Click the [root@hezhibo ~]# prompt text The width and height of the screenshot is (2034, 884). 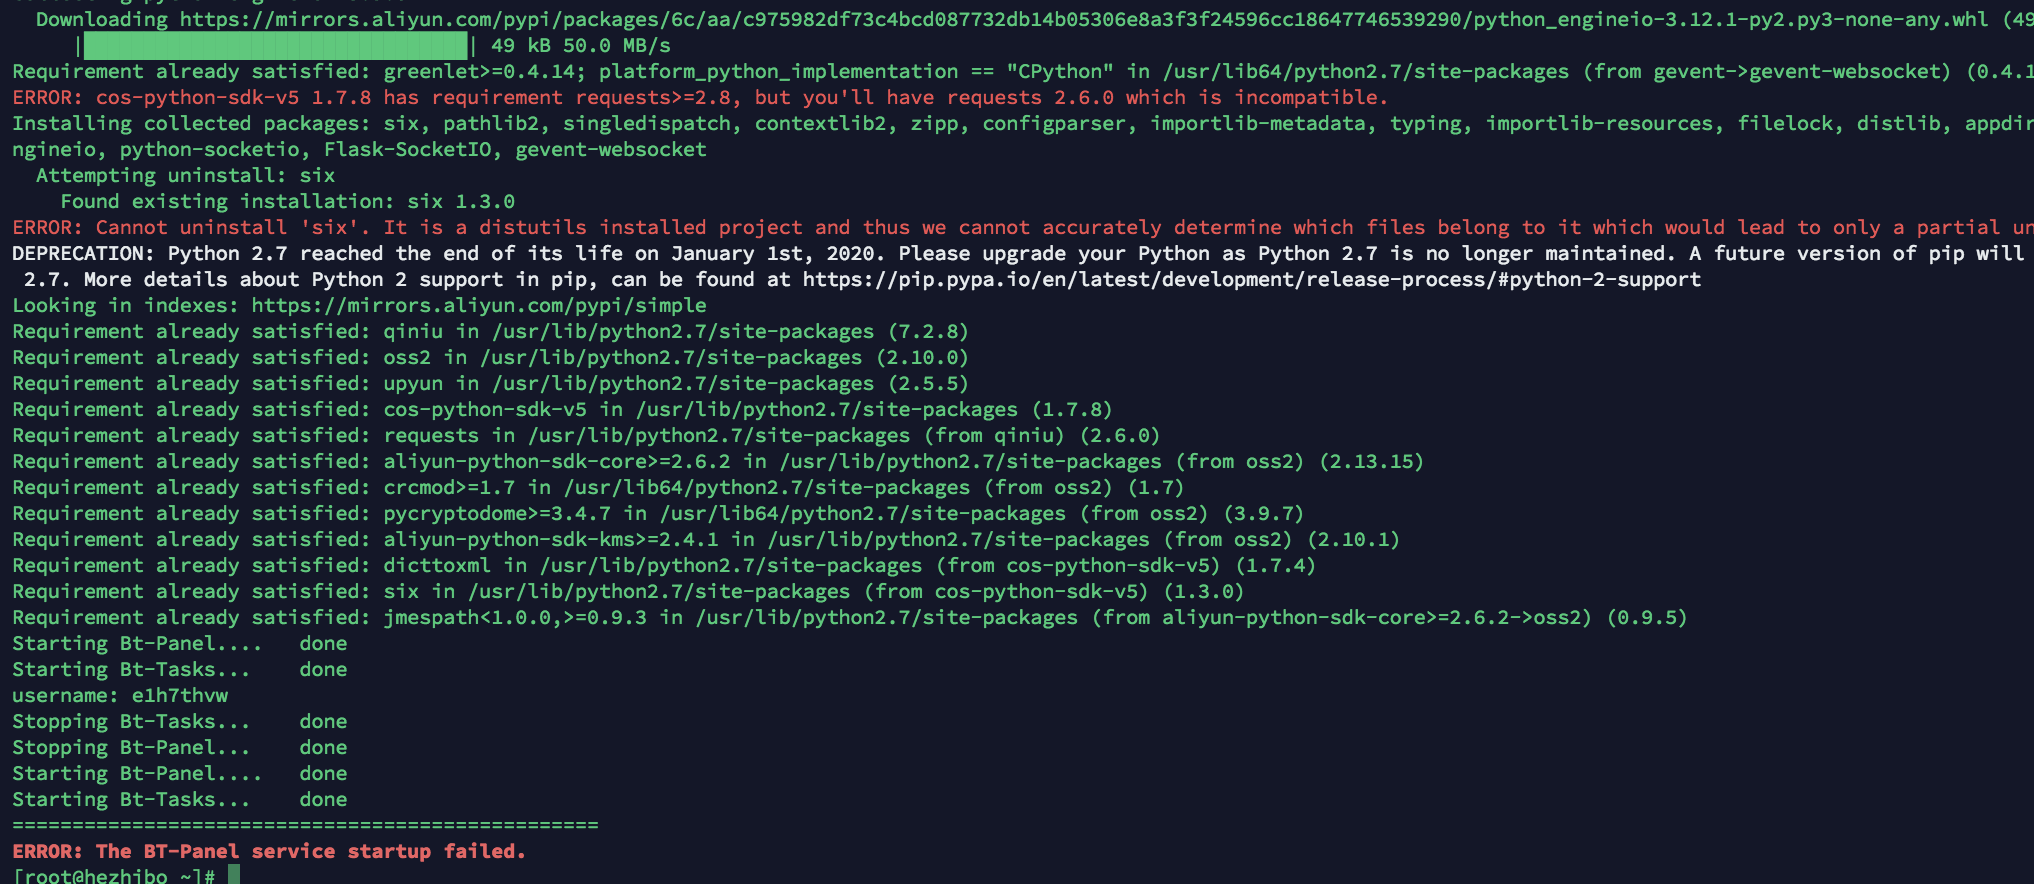point(114,876)
